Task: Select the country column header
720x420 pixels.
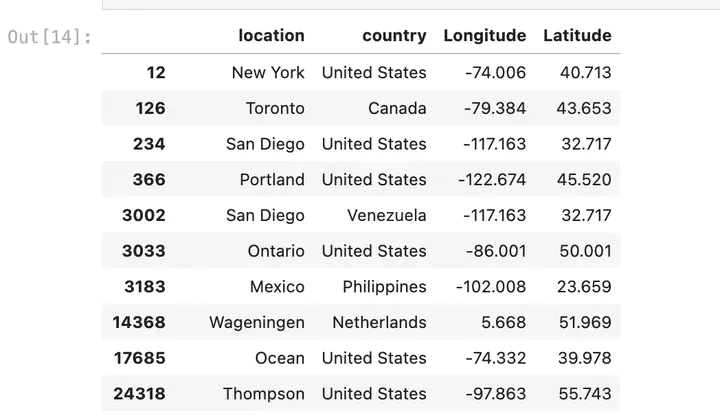Action: point(393,36)
